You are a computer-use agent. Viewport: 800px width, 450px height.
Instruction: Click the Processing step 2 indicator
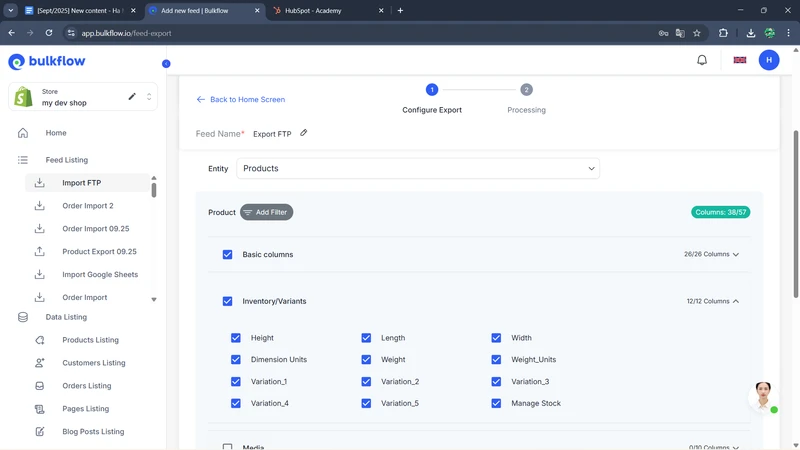point(526,90)
